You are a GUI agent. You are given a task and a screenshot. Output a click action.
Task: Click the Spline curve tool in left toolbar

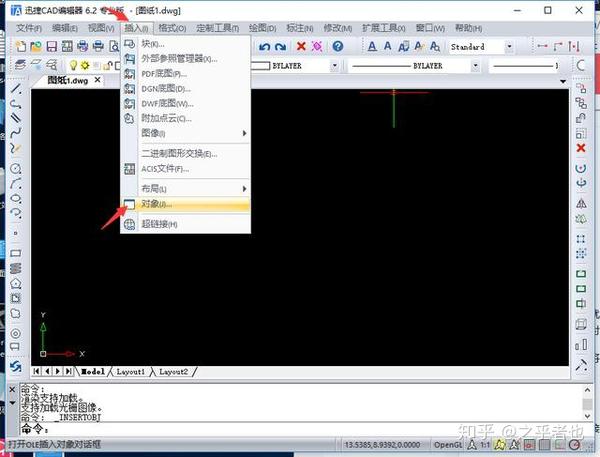pyautogui.click(x=16, y=133)
